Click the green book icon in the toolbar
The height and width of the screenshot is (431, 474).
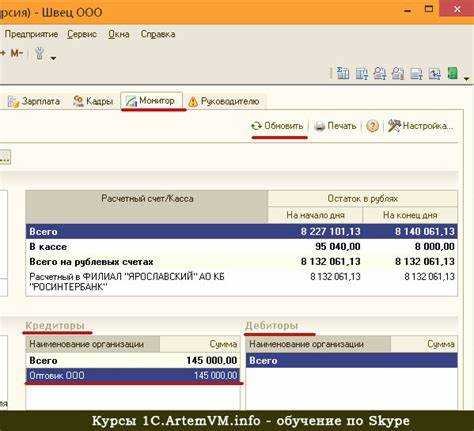(453, 73)
